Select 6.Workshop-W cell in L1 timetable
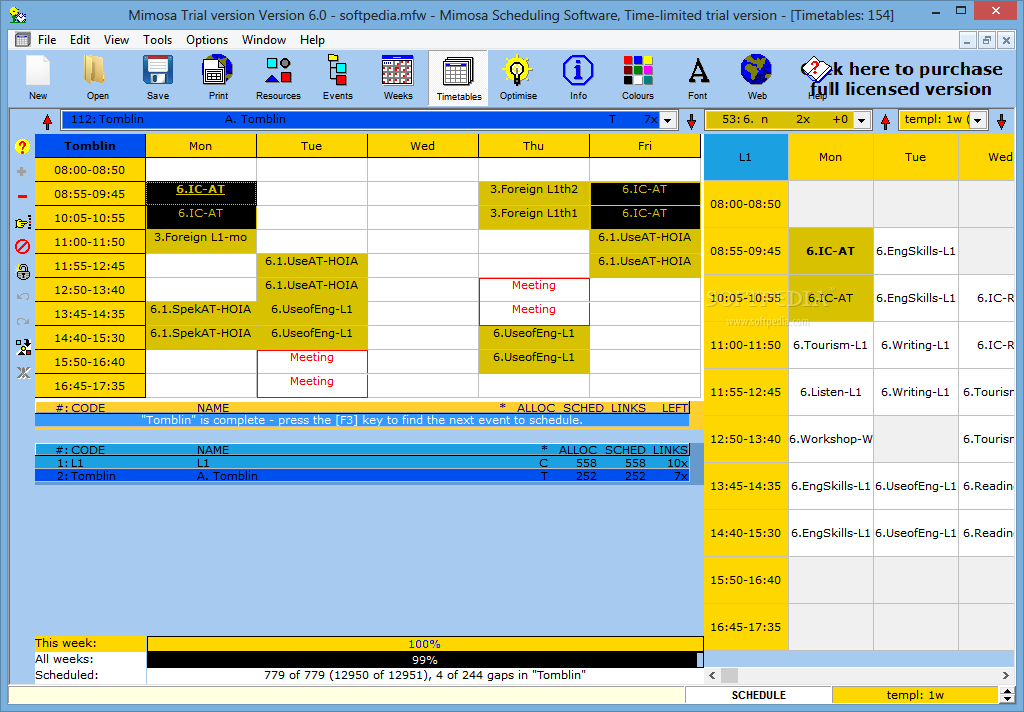 click(x=830, y=439)
